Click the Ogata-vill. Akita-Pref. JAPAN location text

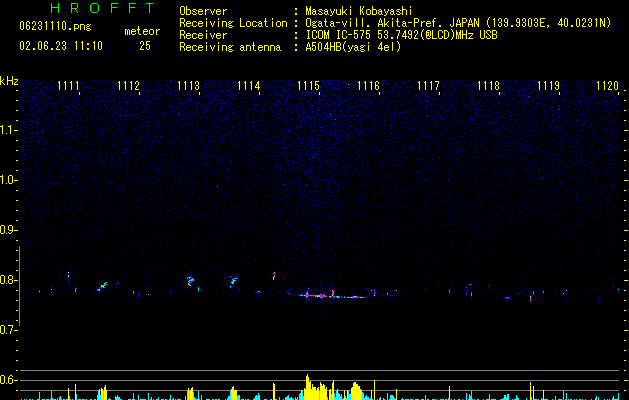pos(458,23)
